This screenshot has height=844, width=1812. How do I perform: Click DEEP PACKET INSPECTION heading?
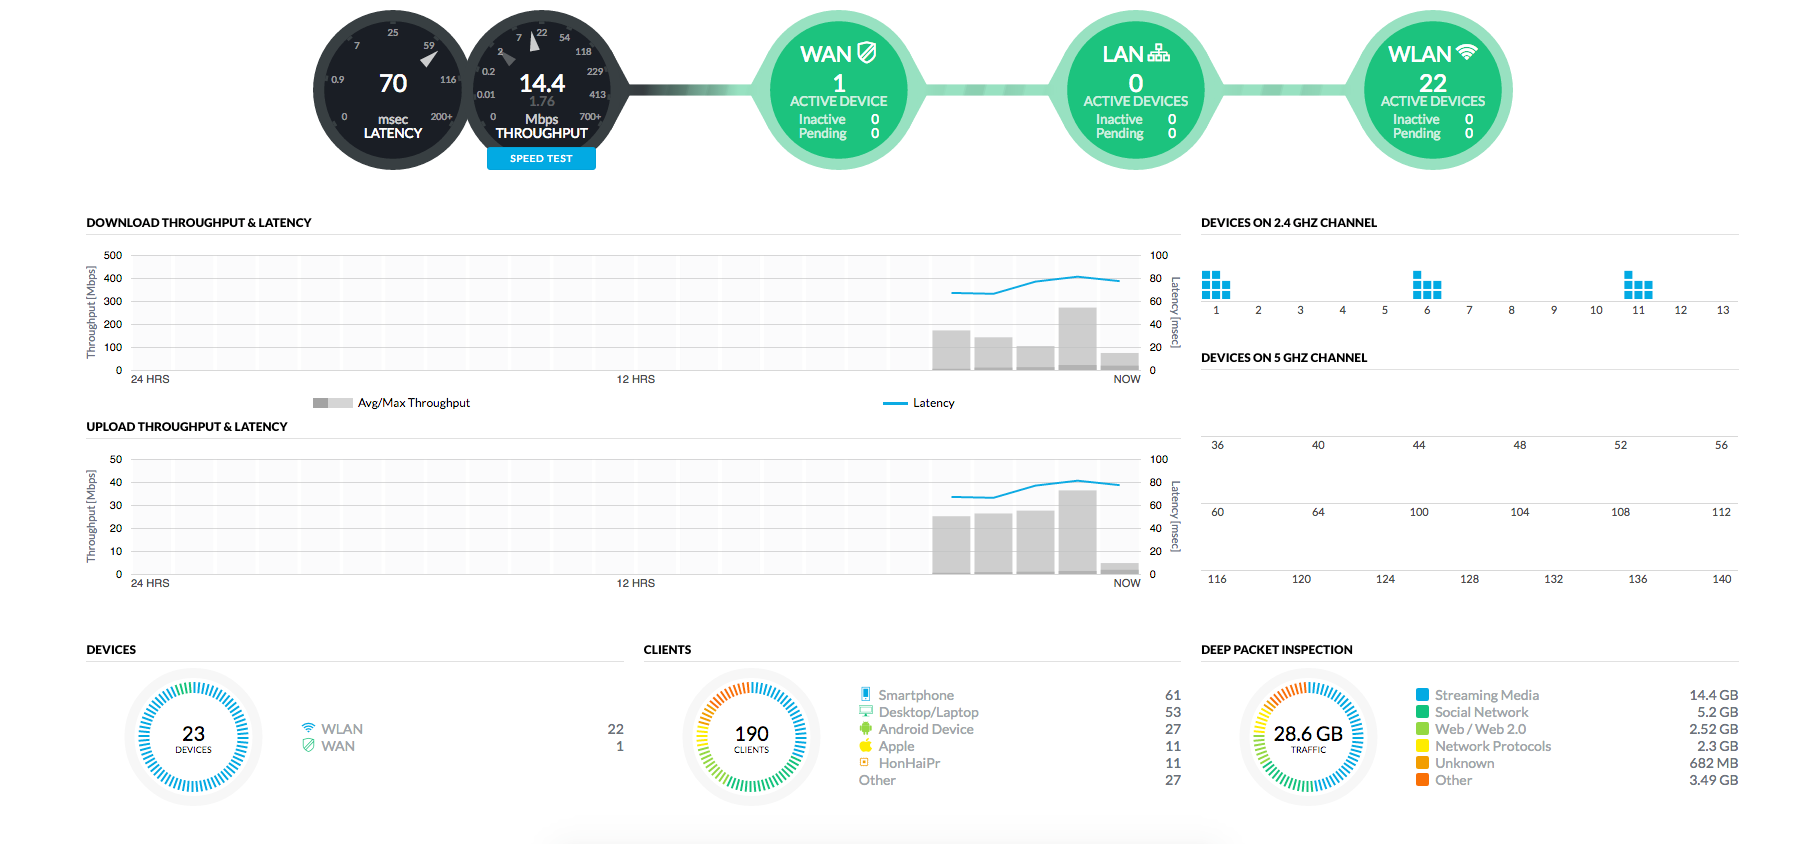click(x=1276, y=650)
